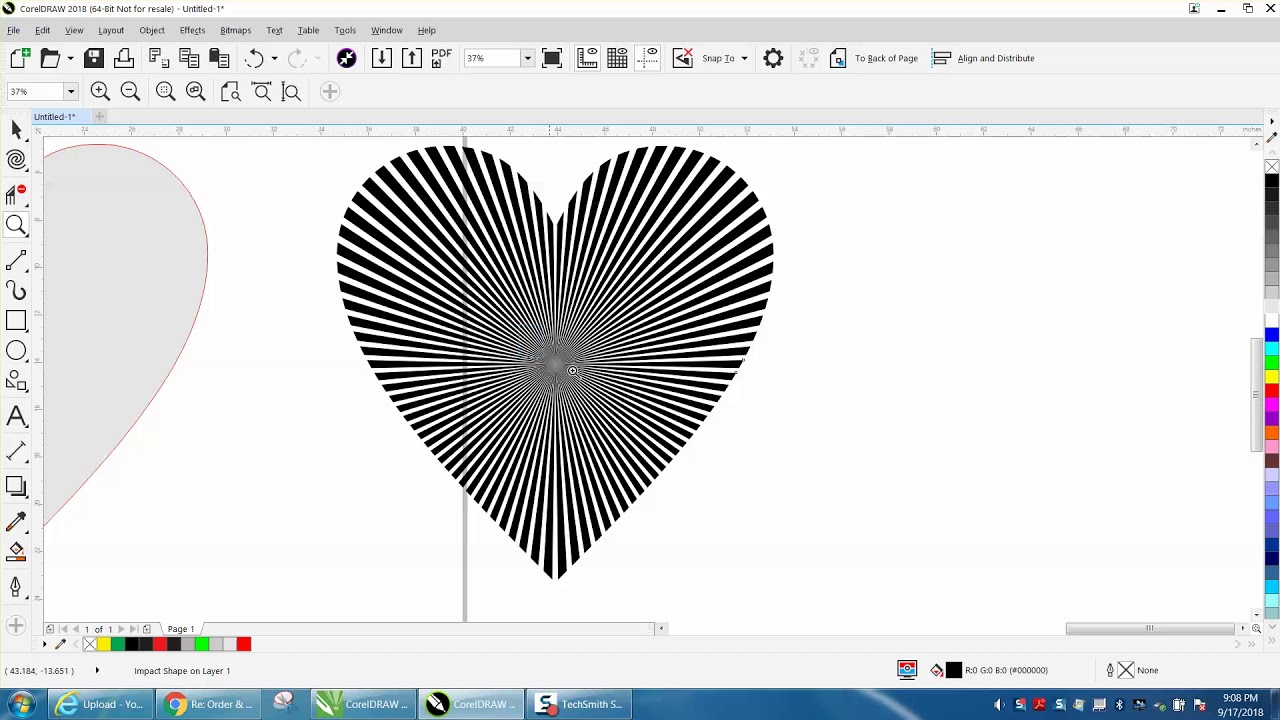The image size is (1280, 720).
Task: Open TechSmith taskbar item
Action: click(579, 704)
